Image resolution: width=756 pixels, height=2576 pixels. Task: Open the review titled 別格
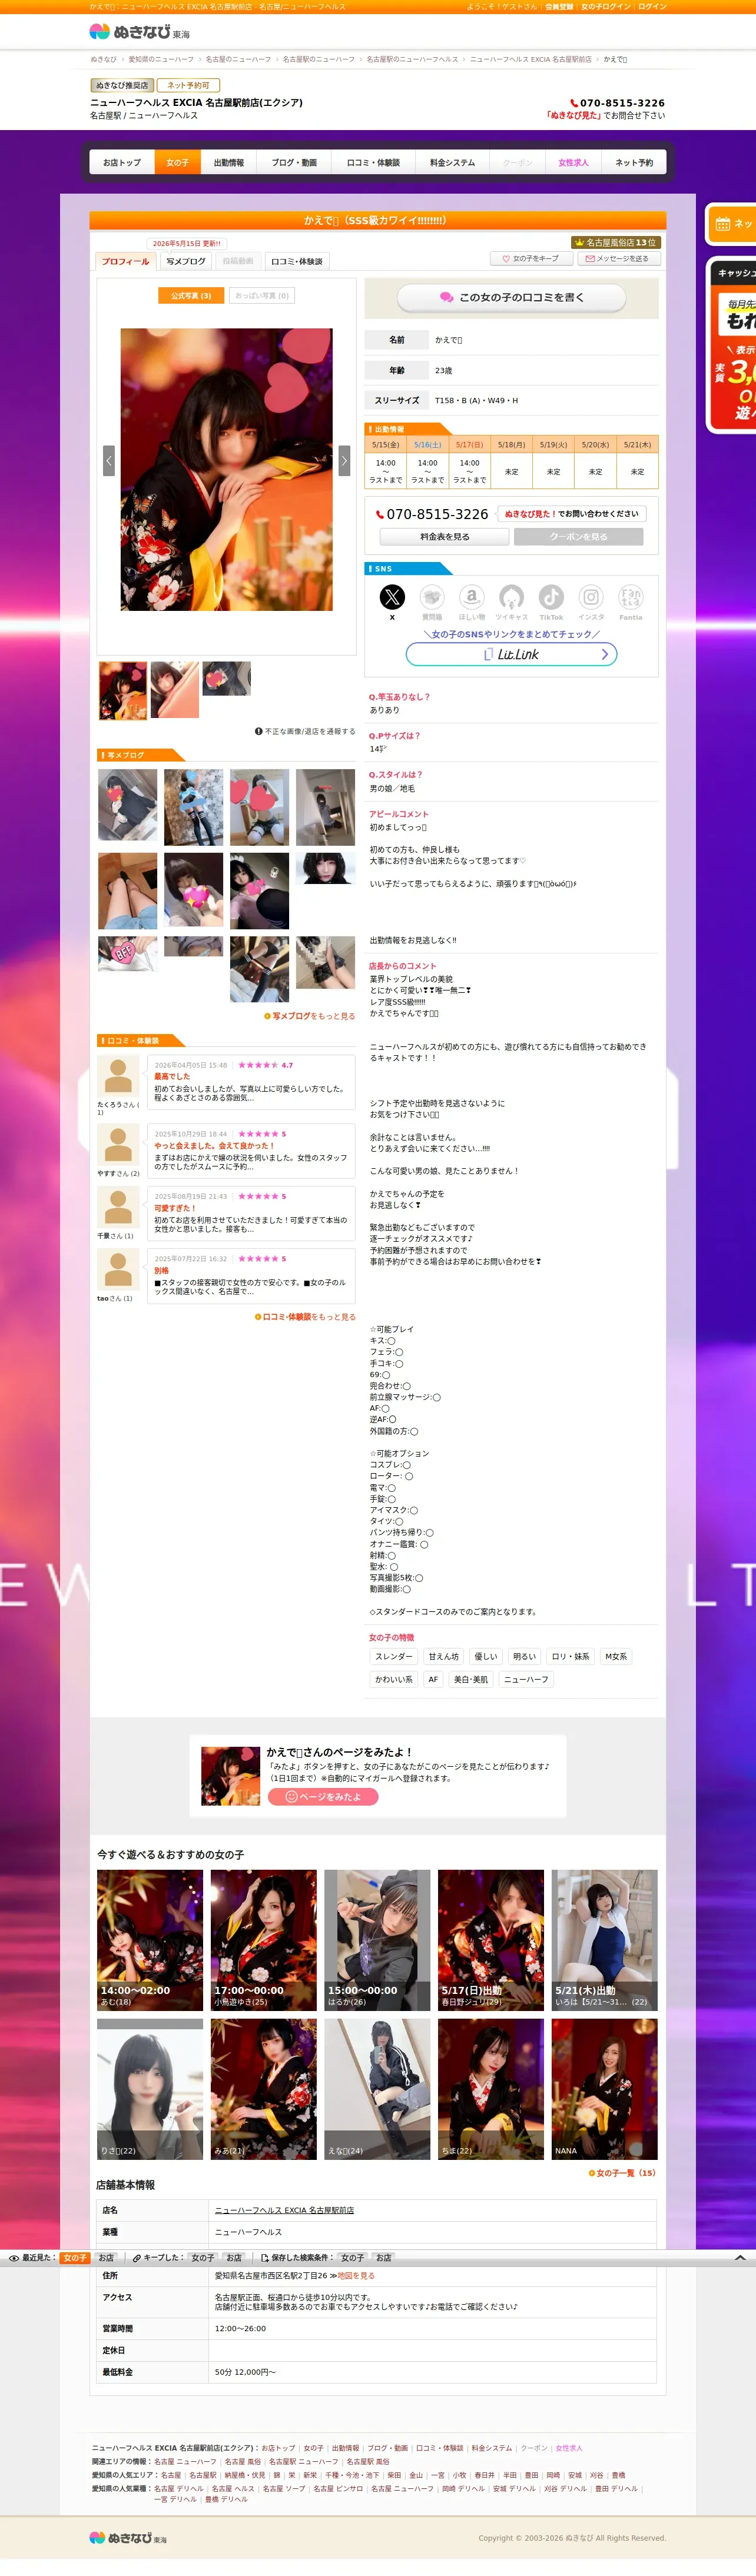coord(162,1270)
